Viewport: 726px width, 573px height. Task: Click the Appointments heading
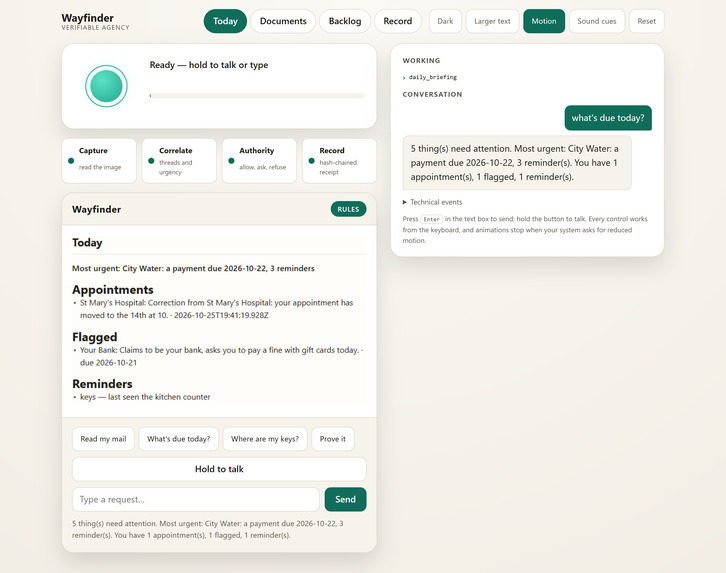coord(113,290)
